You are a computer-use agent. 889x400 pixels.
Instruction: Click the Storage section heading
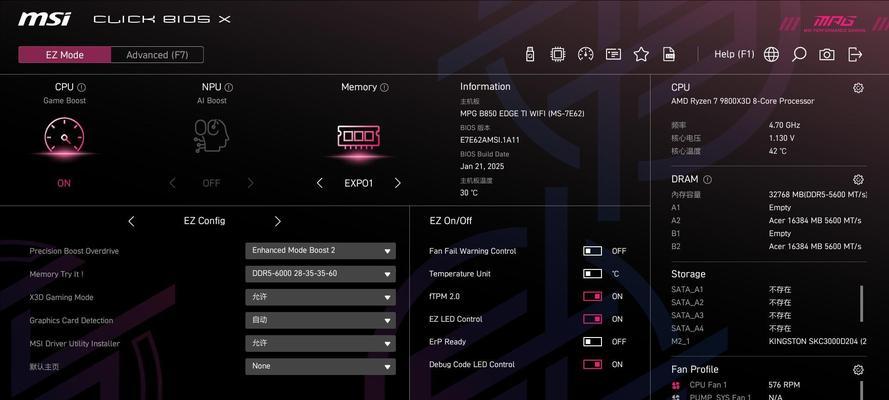(x=688, y=274)
